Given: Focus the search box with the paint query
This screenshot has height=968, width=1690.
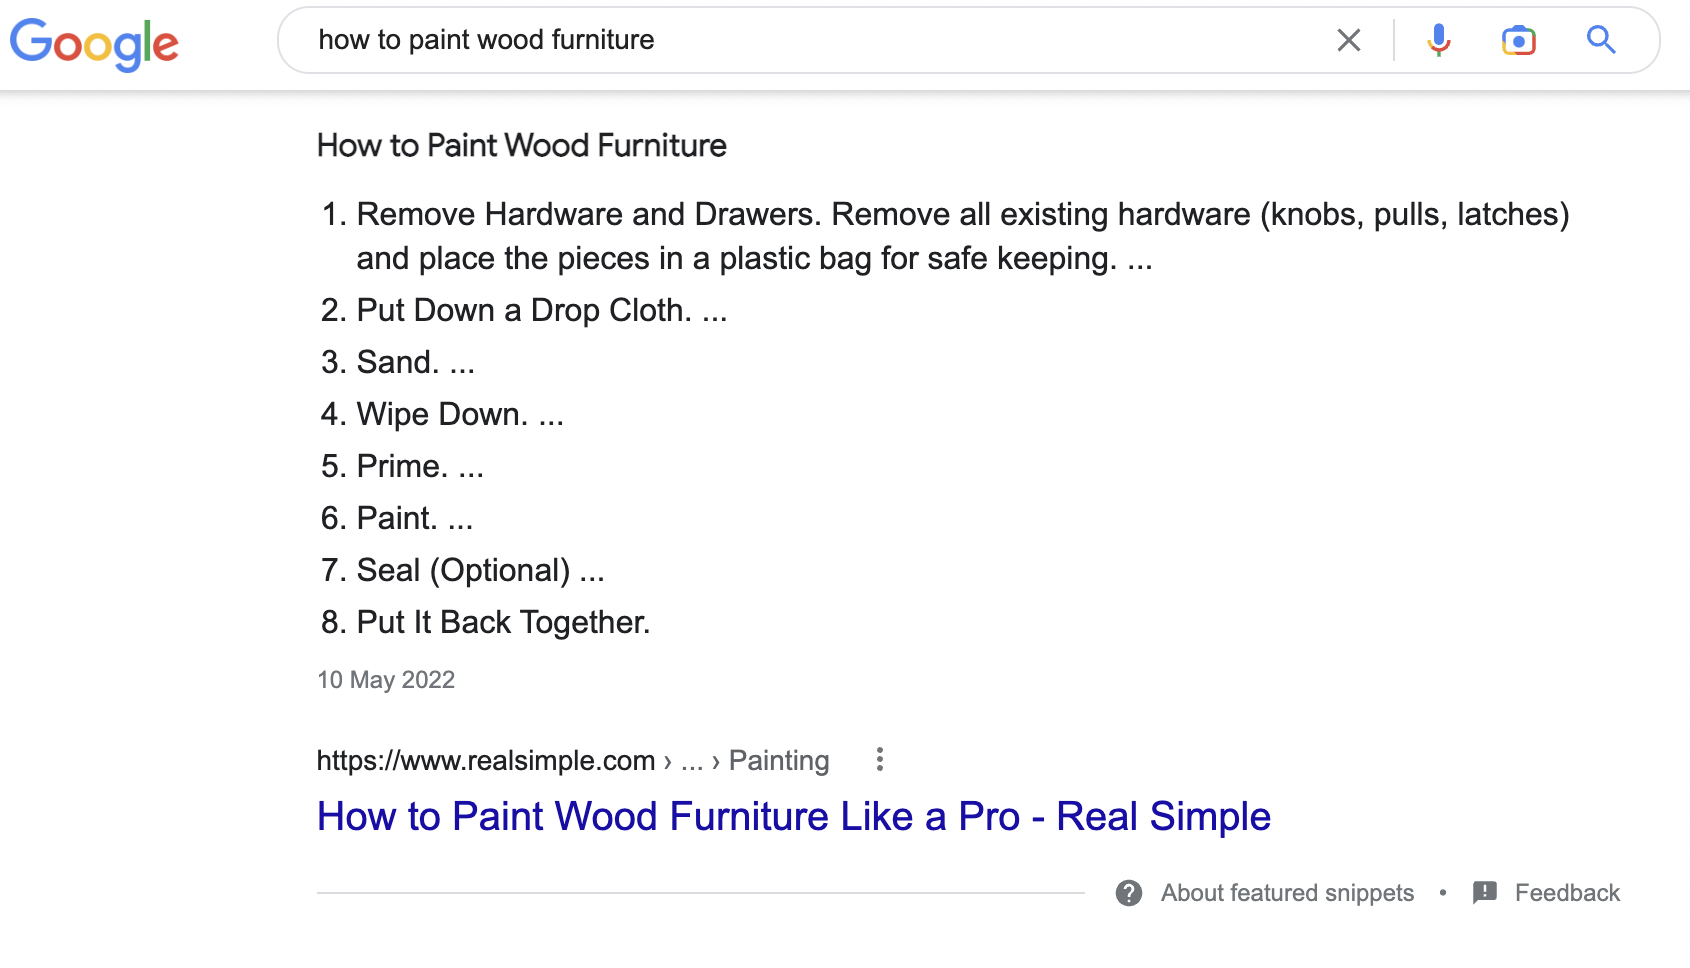Looking at the screenshot, I should (800, 40).
